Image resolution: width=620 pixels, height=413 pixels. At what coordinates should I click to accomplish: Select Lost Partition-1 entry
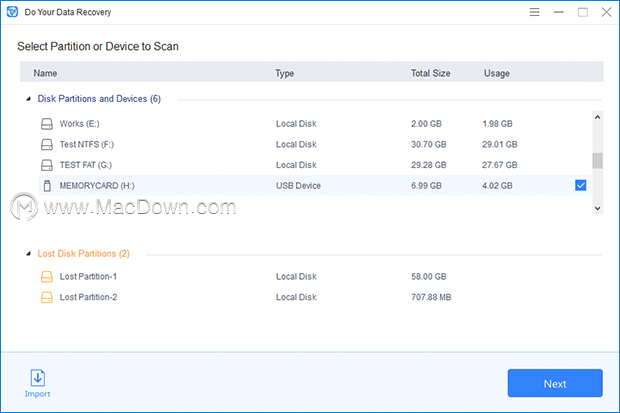coord(88,277)
